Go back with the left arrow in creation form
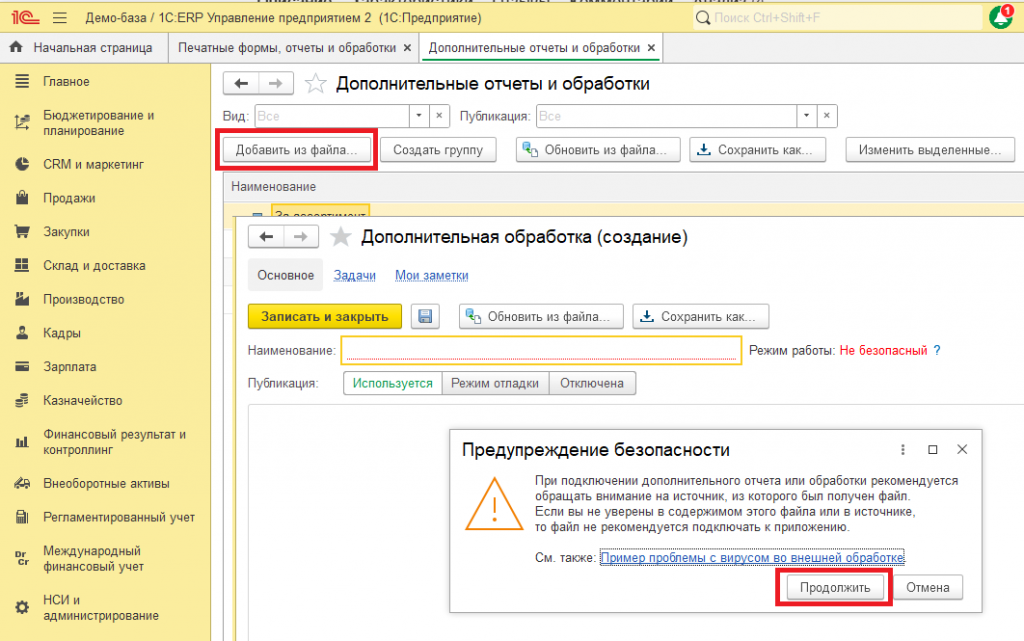1024x641 pixels. 266,237
